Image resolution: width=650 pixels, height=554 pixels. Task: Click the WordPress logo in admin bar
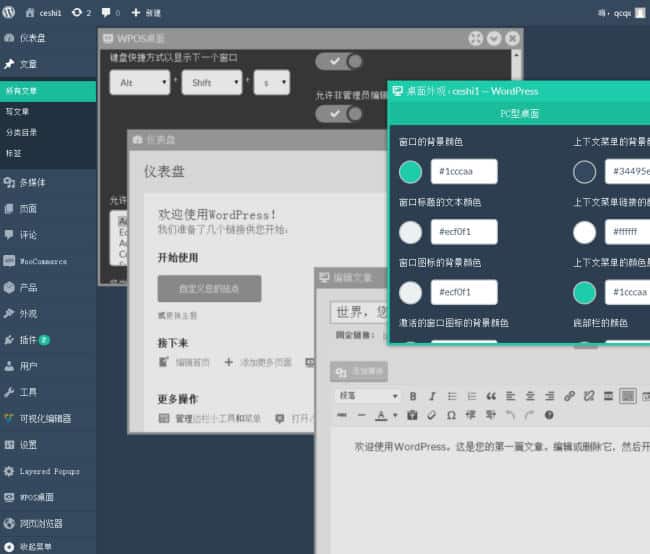point(8,12)
